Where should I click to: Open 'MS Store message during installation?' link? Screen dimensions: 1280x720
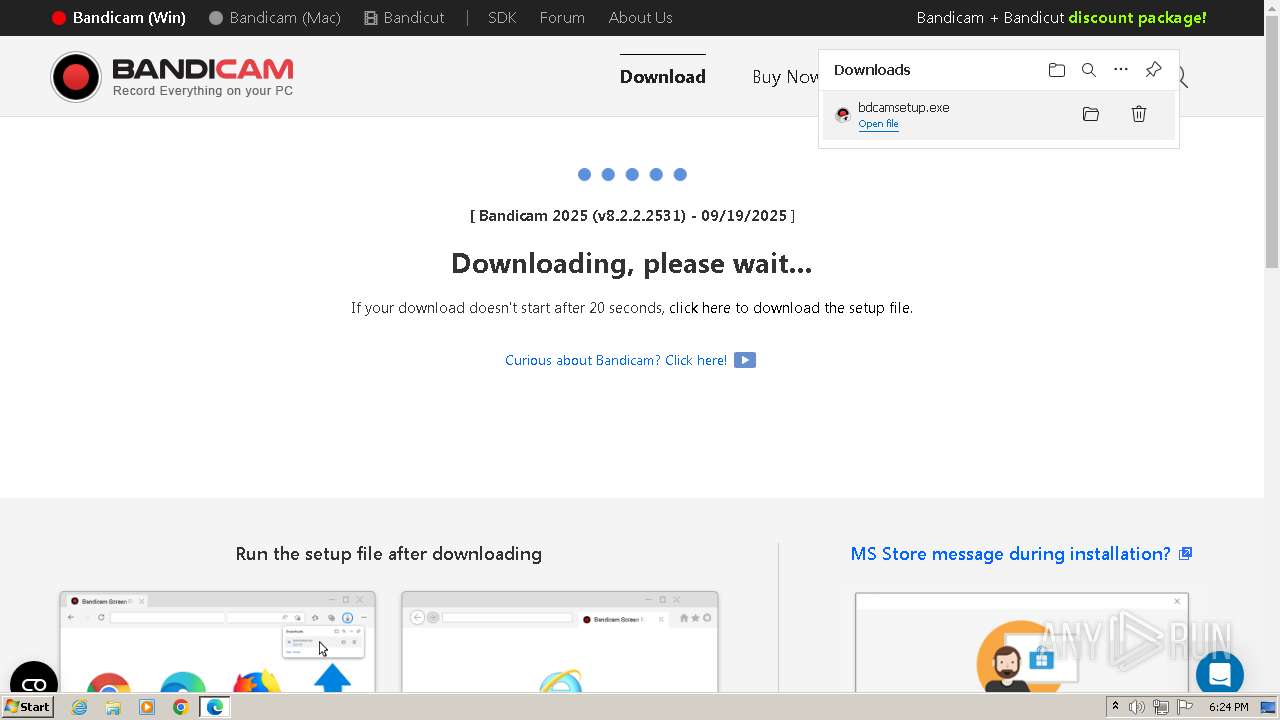pos(1011,554)
